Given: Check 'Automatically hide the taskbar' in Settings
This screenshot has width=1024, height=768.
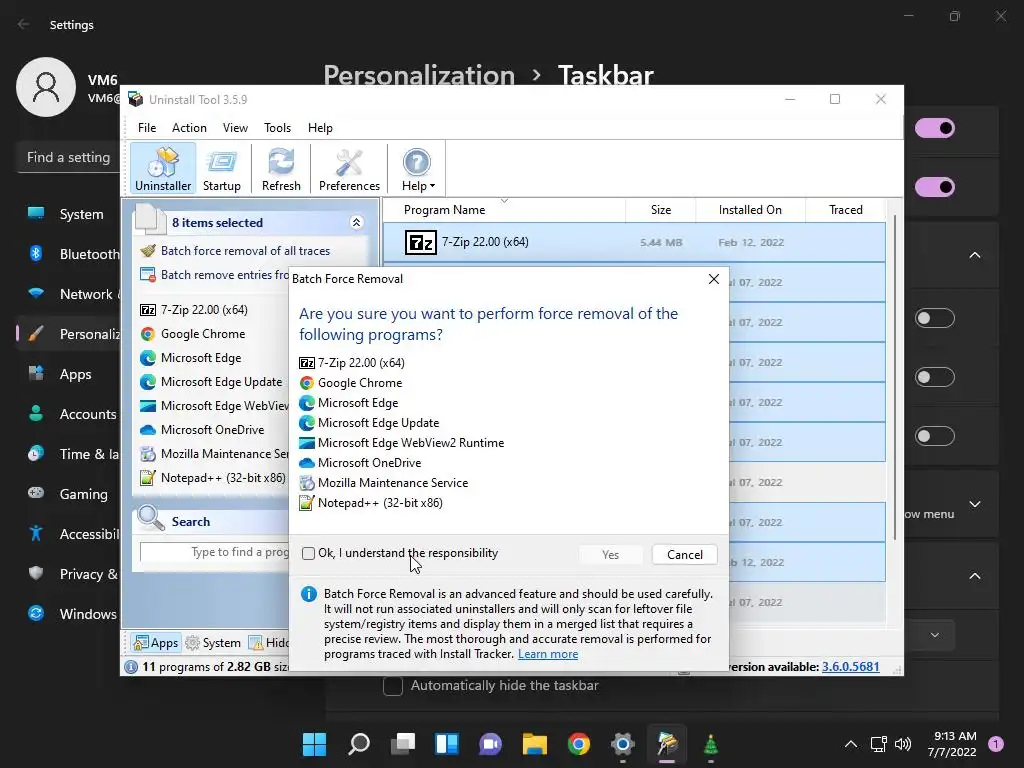Looking at the screenshot, I should pos(392,686).
